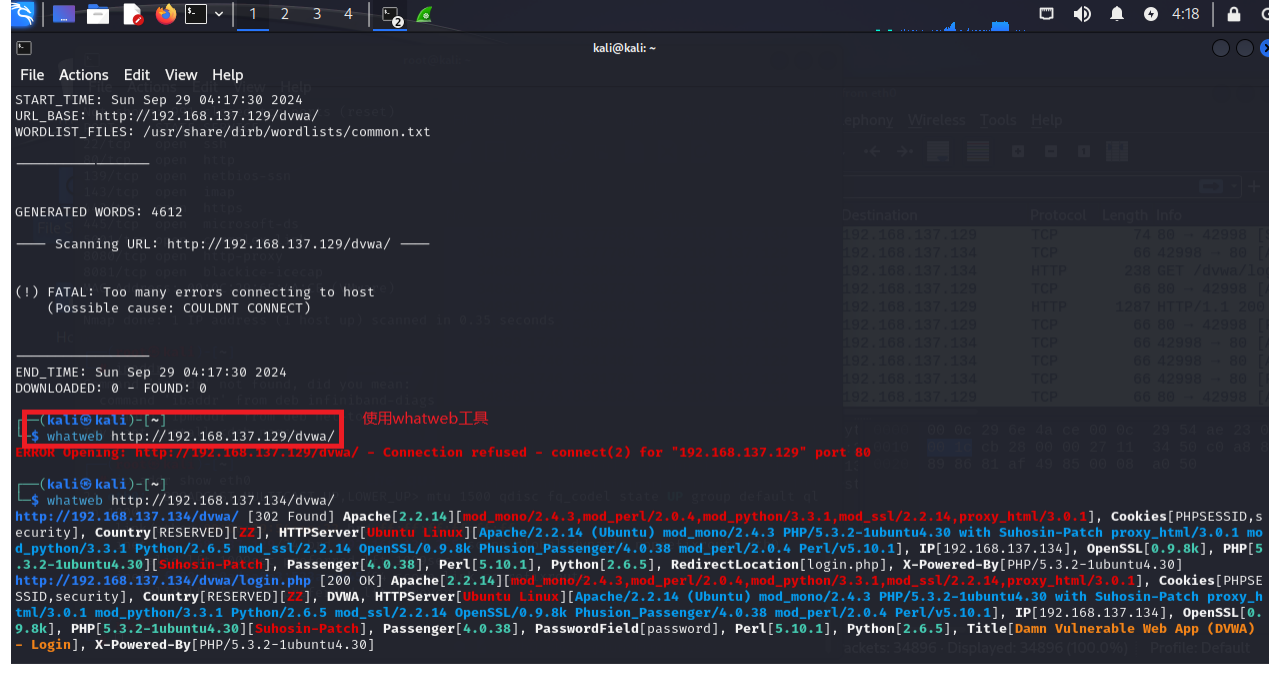
Task: Bring up Wireshark from the taskbar
Action: click(425, 15)
